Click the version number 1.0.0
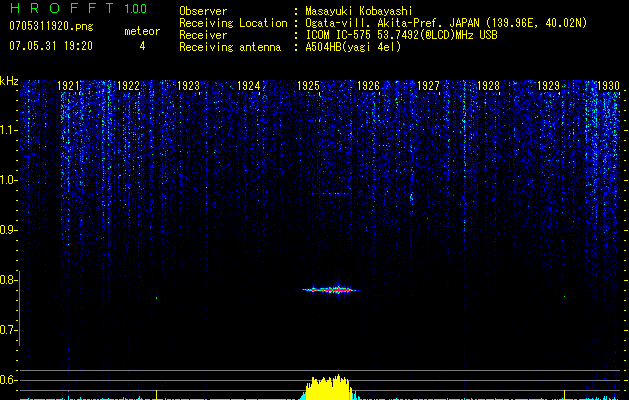Image resolution: width=629 pixels, height=400 pixels. (136, 8)
